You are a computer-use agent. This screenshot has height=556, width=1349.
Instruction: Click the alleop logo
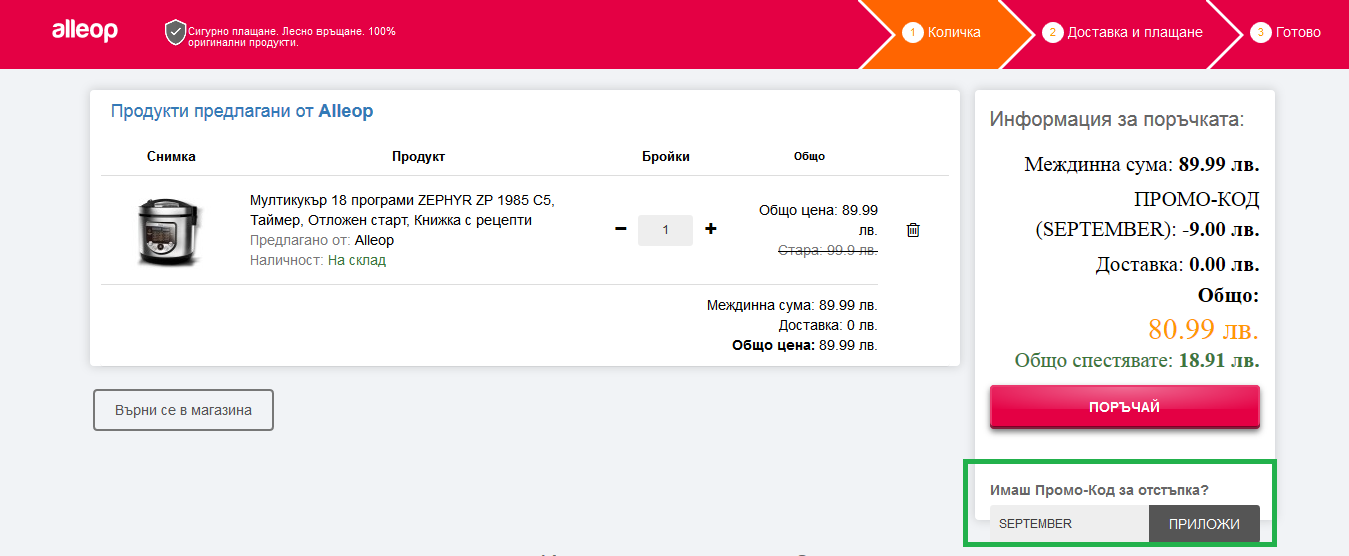[85, 32]
